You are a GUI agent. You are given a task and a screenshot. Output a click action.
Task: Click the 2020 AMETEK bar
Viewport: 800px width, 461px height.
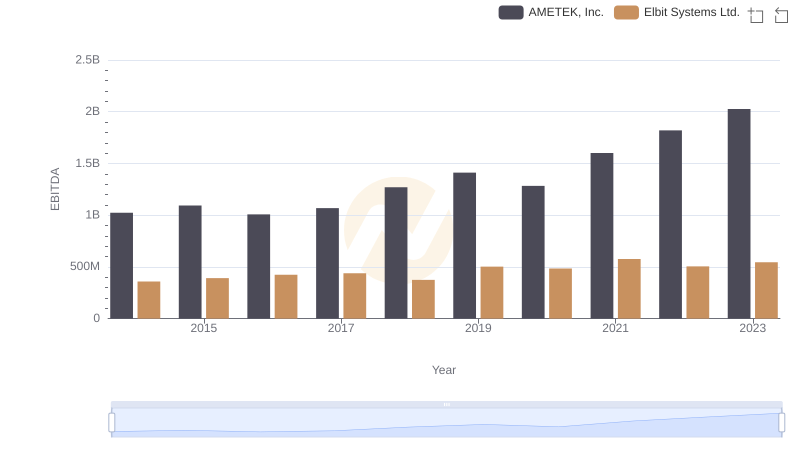click(x=533, y=252)
